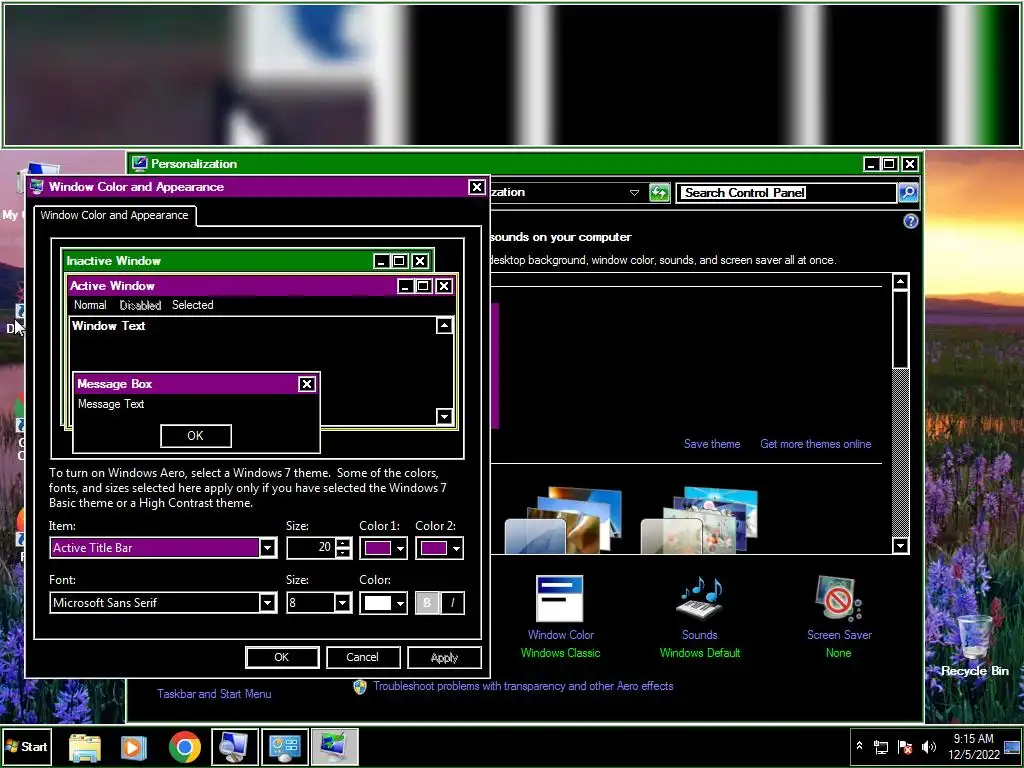The image size is (1024, 768).
Task: Focus the Search Control Panel field
Action: click(786, 193)
